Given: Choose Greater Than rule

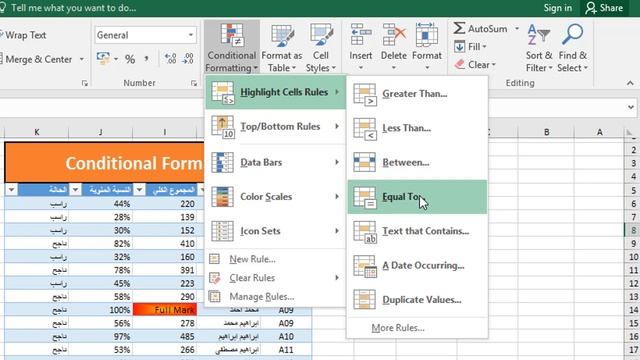Looking at the screenshot, I should 417,94.
